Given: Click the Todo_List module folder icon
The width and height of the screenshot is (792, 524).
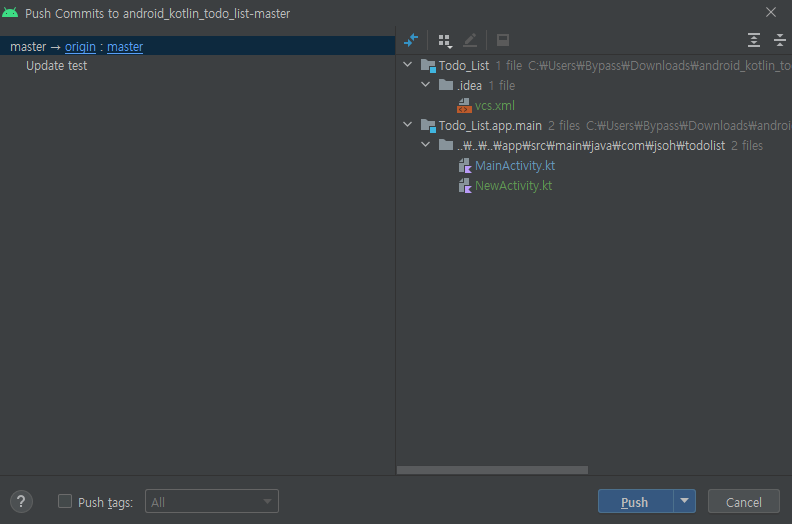Looking at the screenshot, I should 428,66.
